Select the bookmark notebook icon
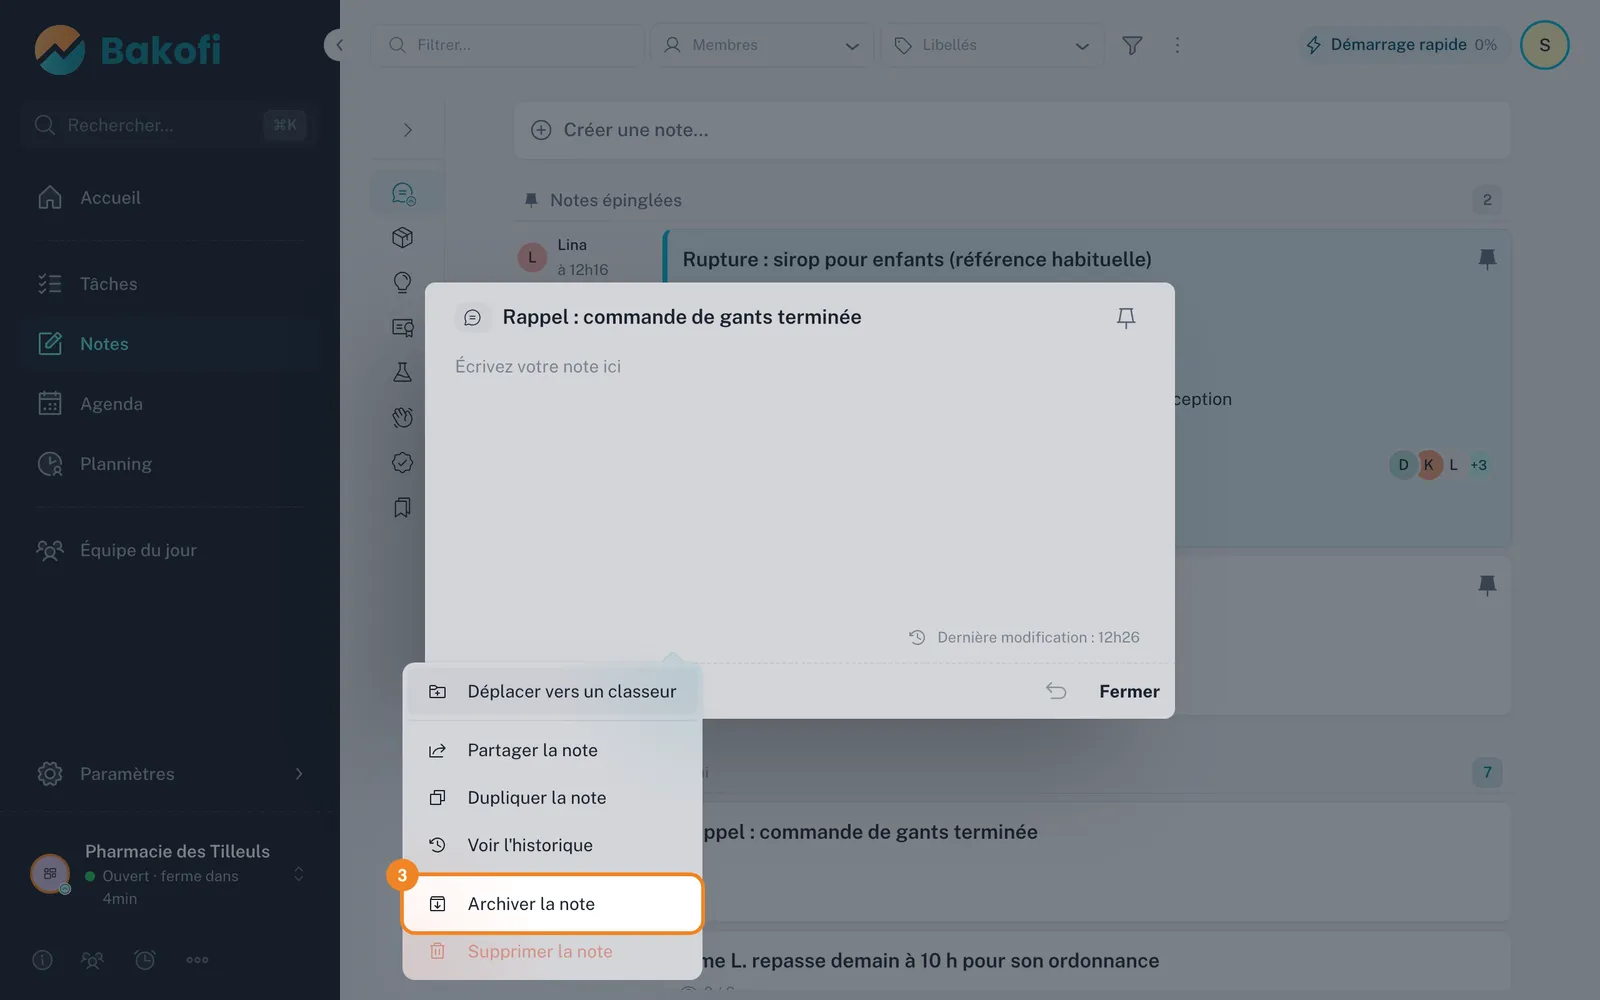1600x1000 pixels. (402, 508)
